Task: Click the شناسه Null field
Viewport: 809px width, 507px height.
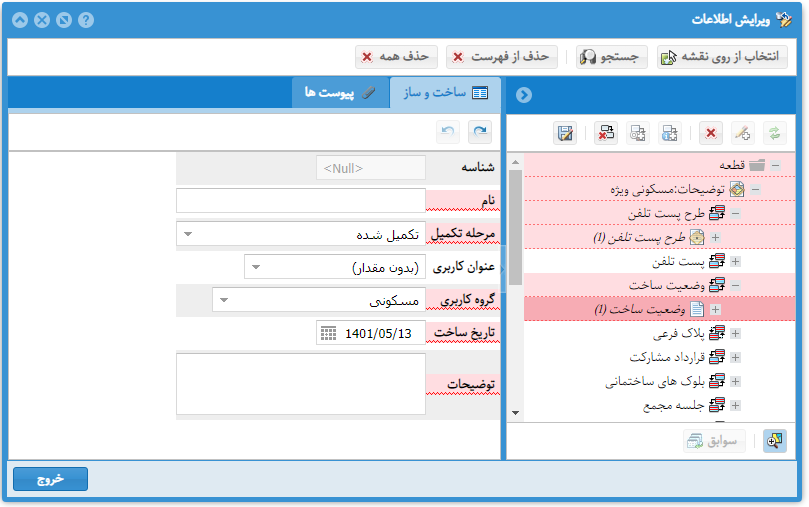Action: (371, 168)
